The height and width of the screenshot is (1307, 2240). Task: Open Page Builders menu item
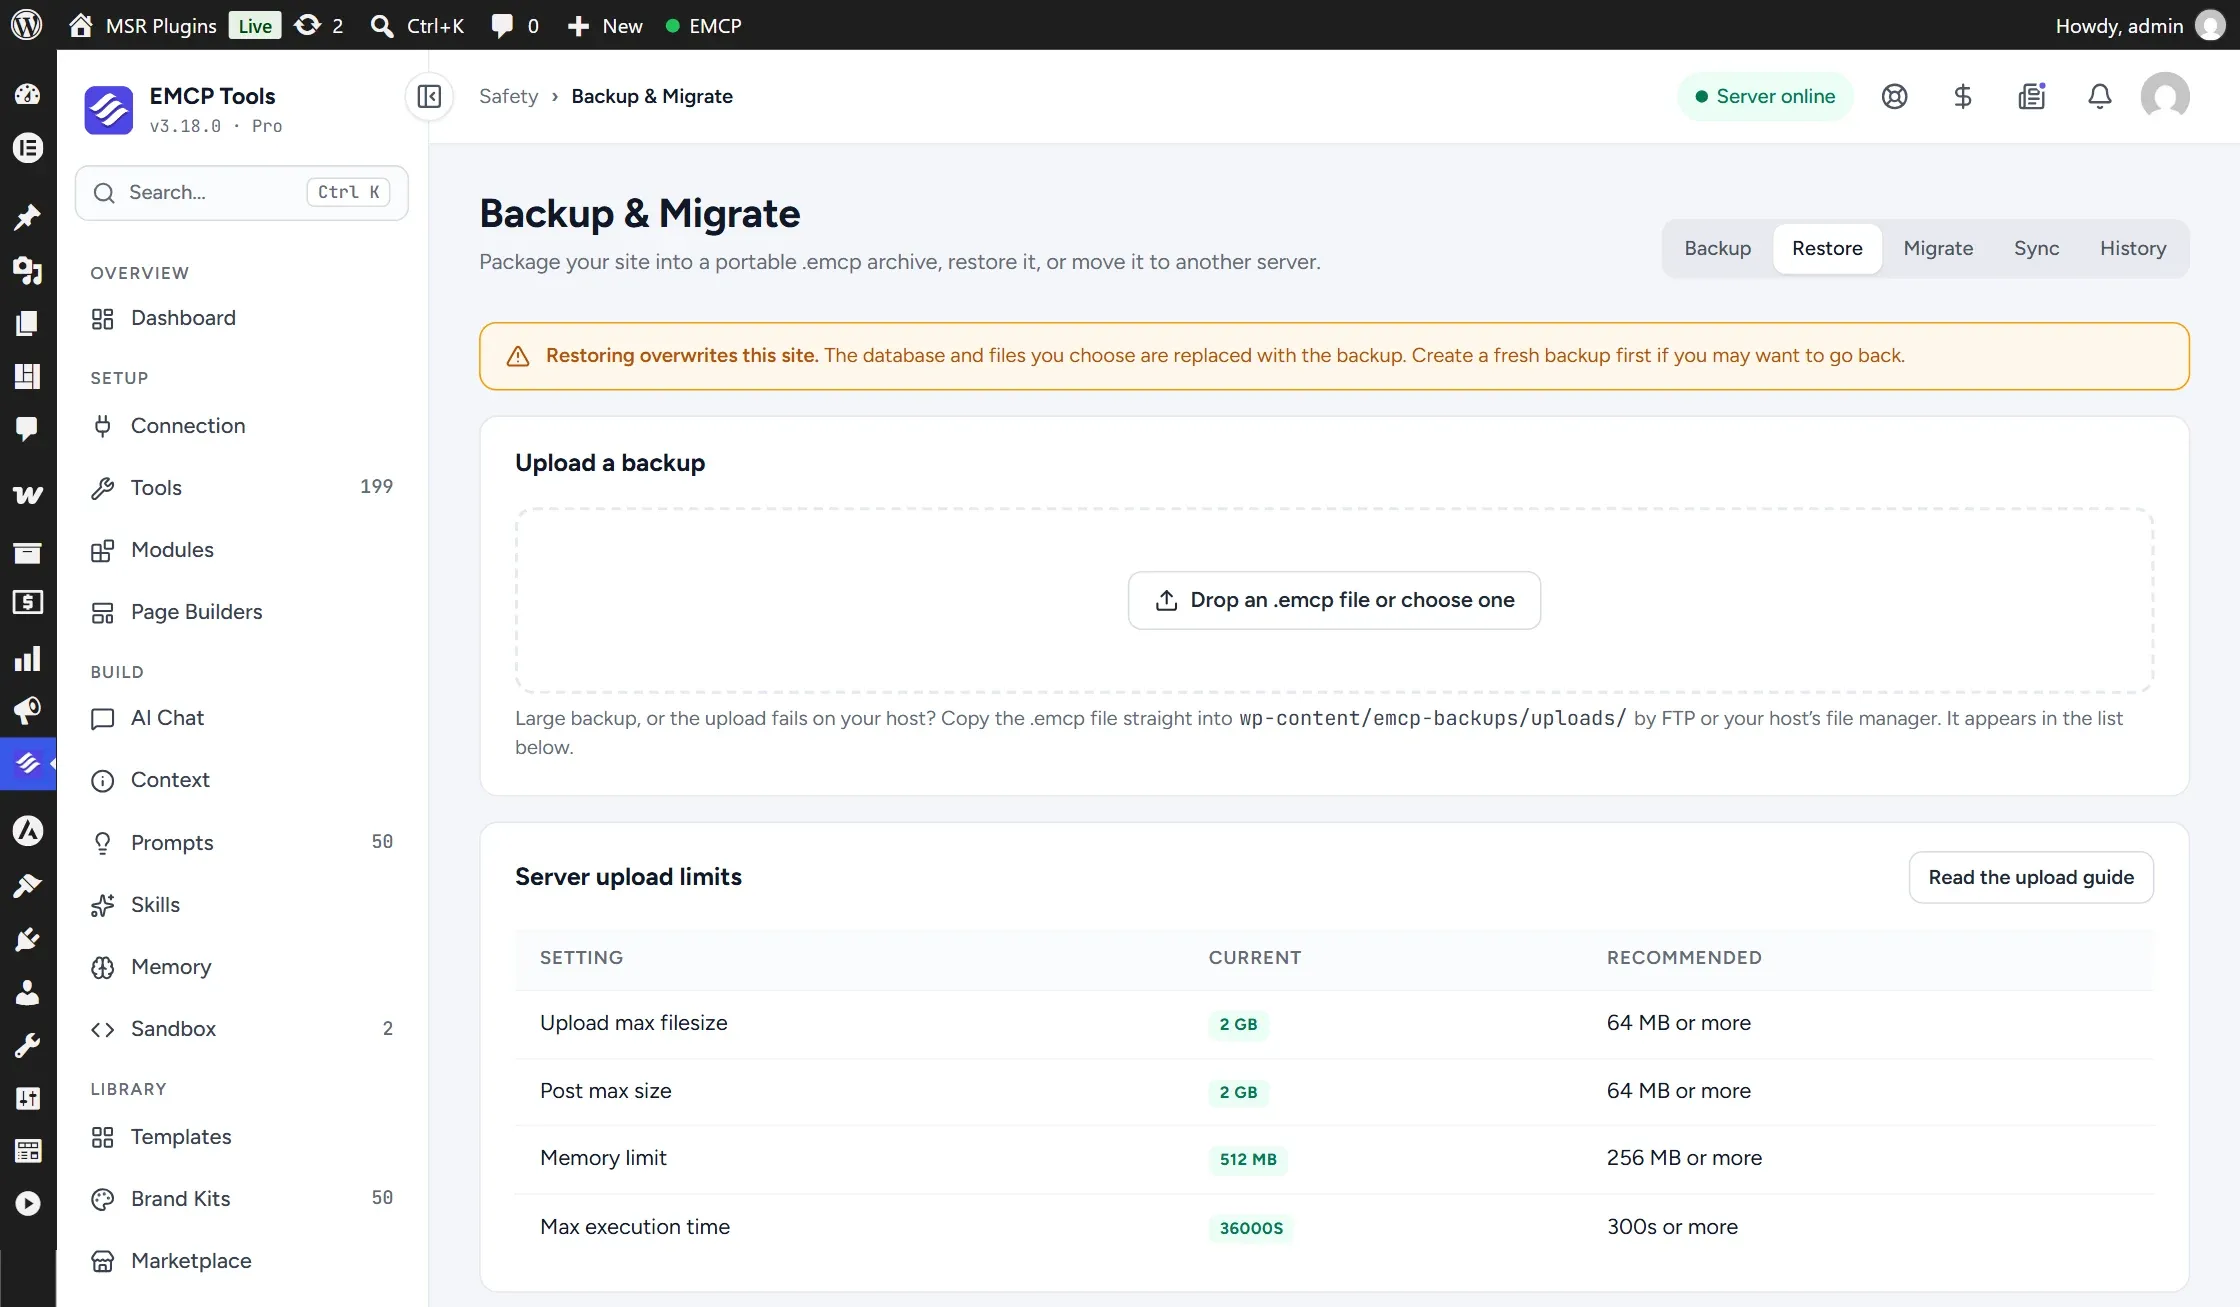242,612
